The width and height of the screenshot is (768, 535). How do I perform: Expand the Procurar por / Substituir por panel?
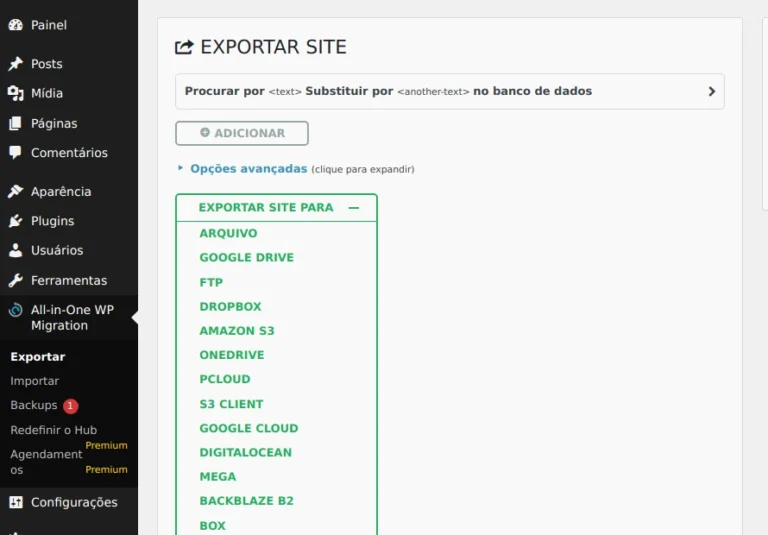[x=450, y=91]
